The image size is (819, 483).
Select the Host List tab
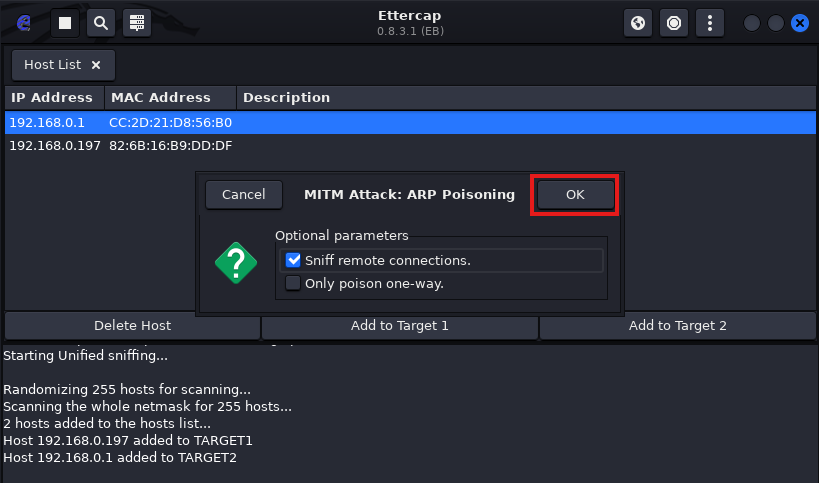pyautogui.click(x=52, y=65)
